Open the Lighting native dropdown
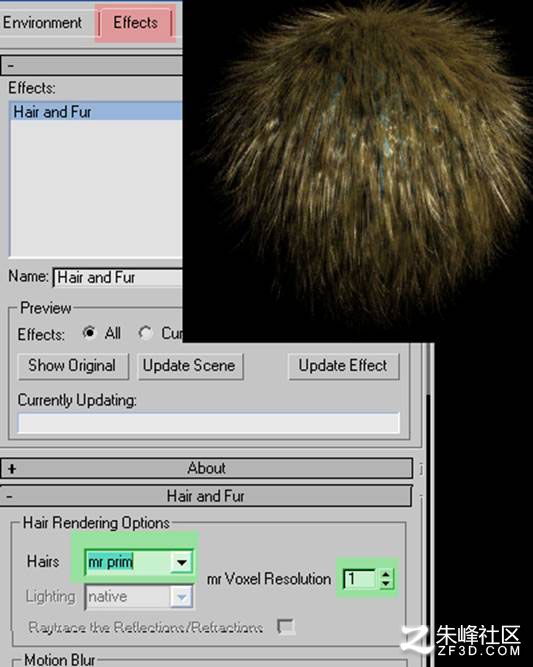 139,597
